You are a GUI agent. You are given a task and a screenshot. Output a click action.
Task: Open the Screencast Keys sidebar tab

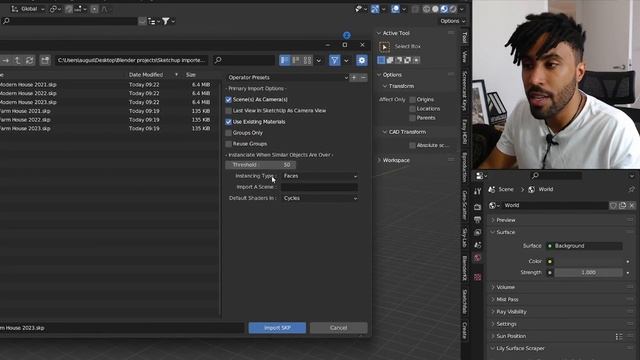[464, 90]
